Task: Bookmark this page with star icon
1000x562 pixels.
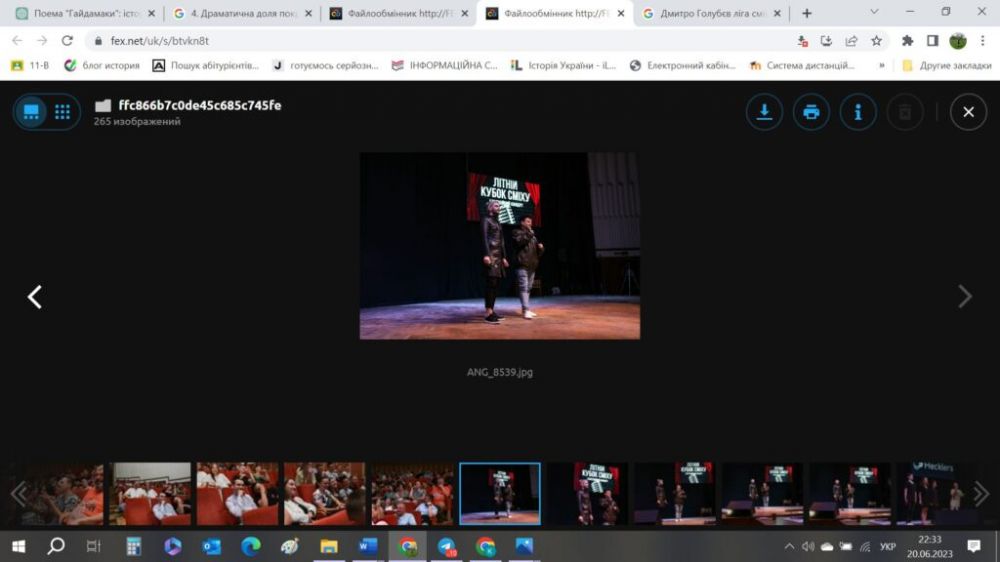Action: pos(876,41)
